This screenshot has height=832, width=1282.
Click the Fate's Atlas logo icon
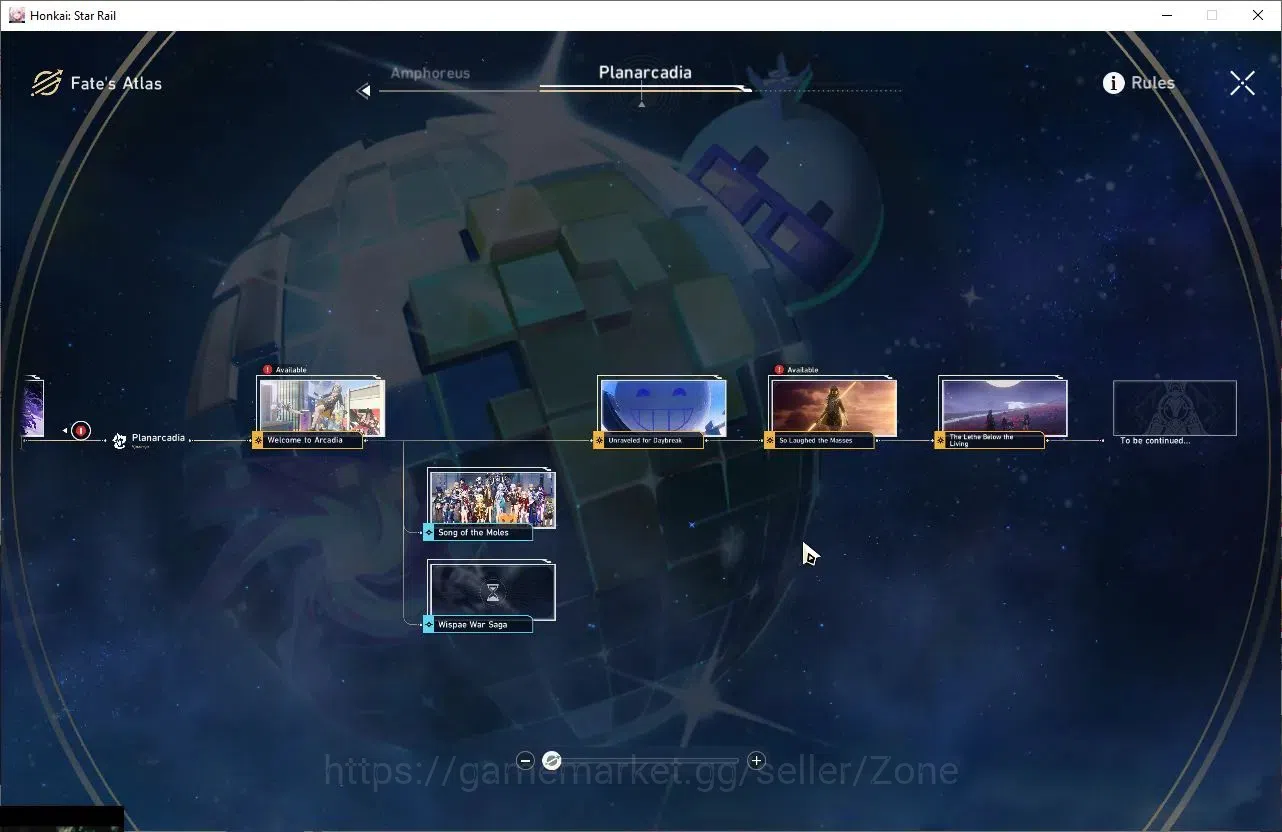[x=46, y=83]
